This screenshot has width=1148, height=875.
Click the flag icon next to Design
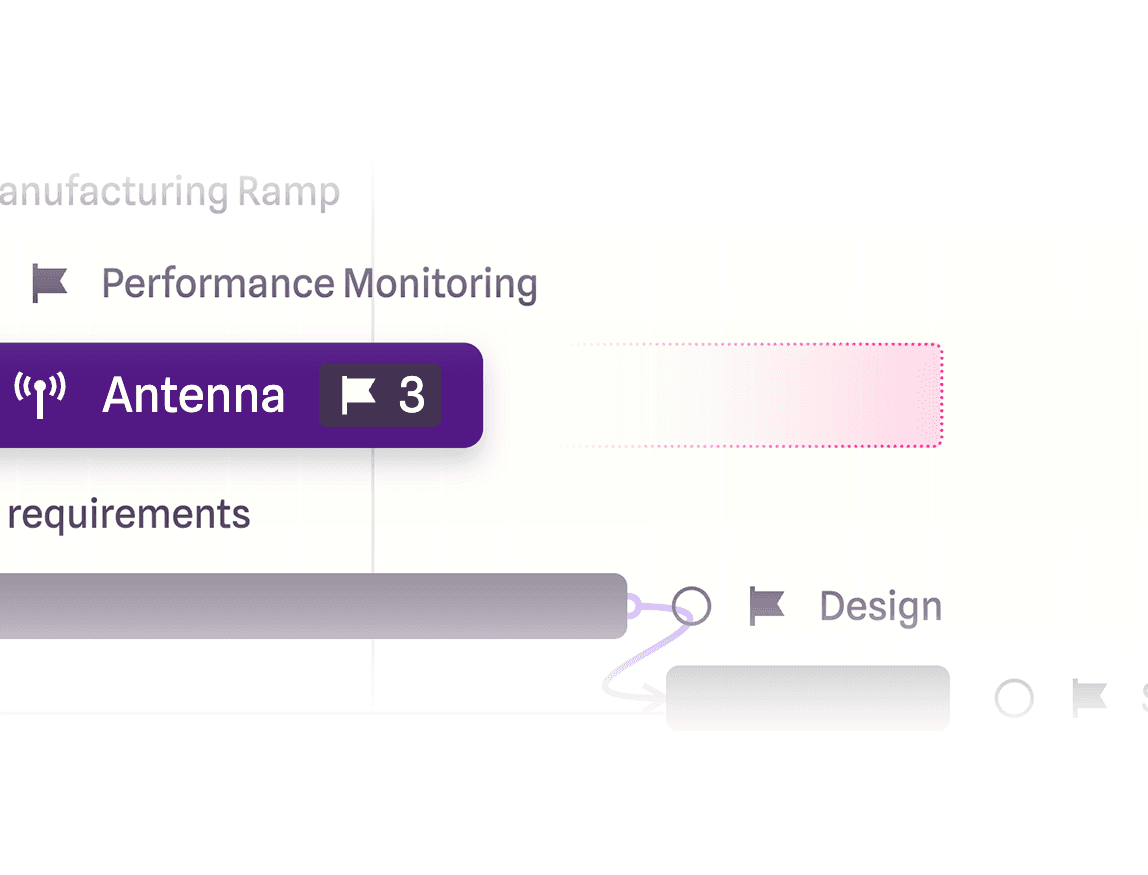point(767,606)
